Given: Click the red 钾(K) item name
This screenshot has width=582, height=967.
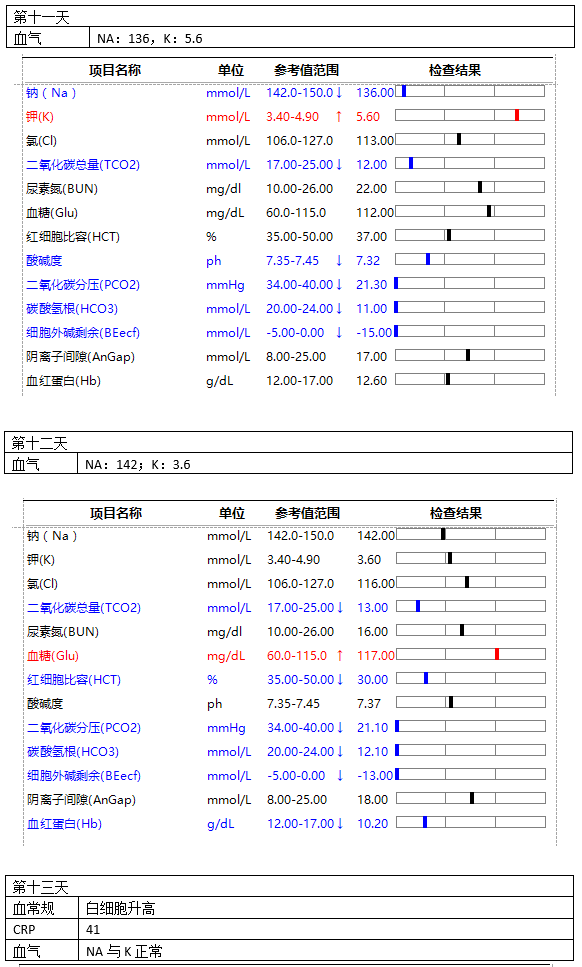Looking at the screenshot, I should 40,117.
